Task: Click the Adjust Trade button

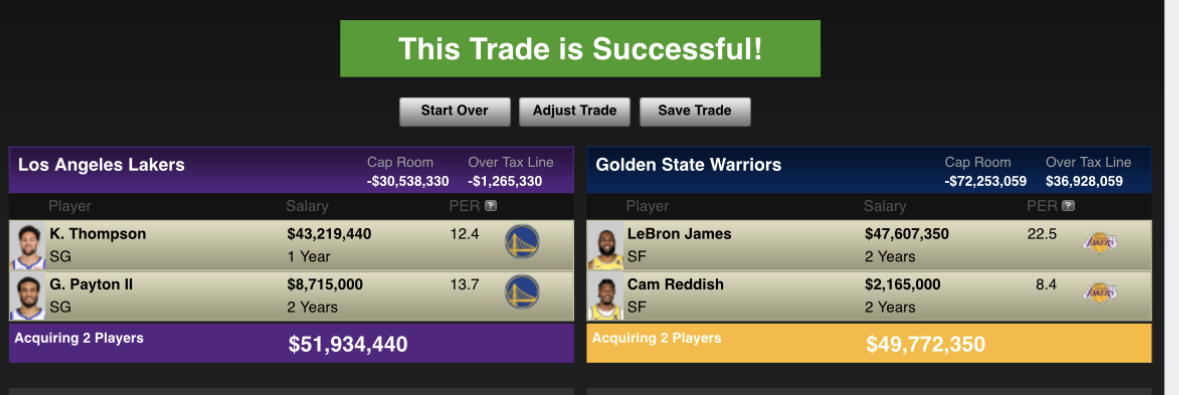Action: pos(574,111)
